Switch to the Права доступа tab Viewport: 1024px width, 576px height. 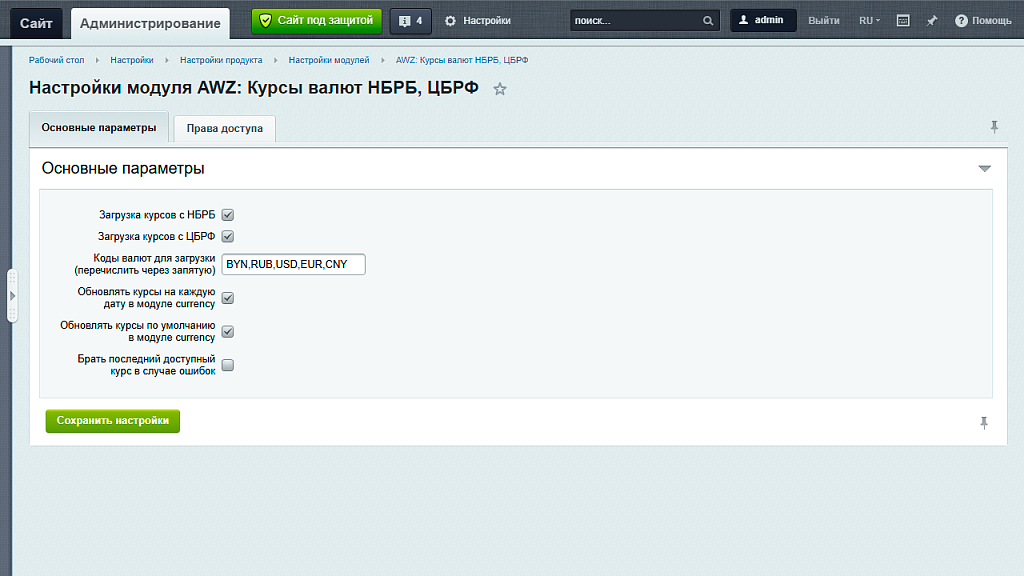click(224, 129)
